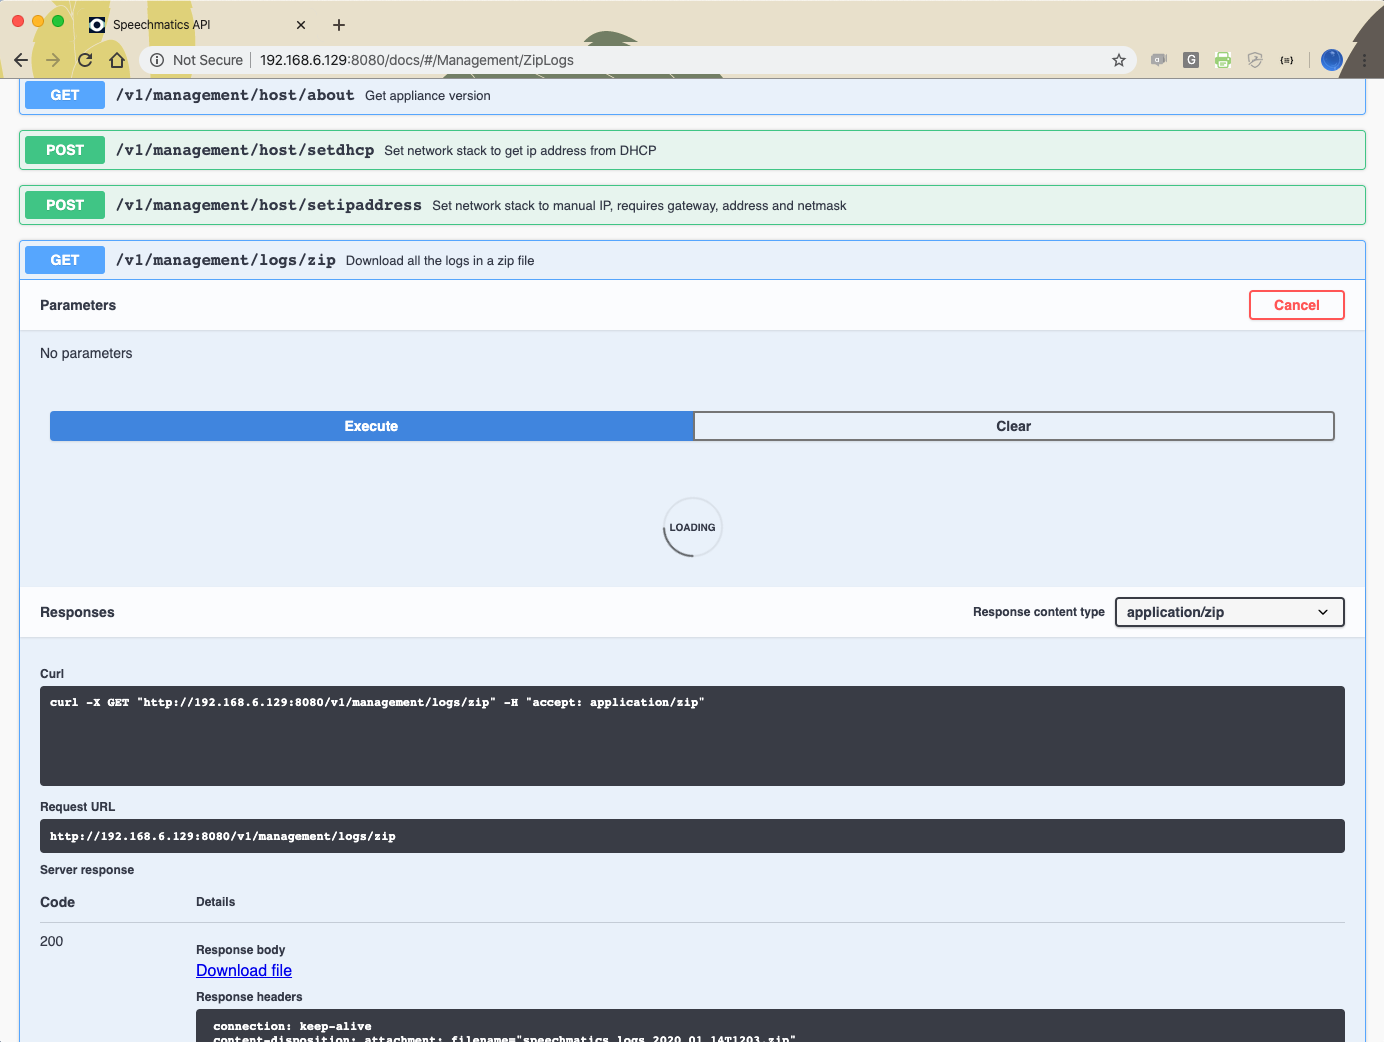Click the Server response label
The image size is (1384, 1042).
pyautogui.click(x=87, y=870)
